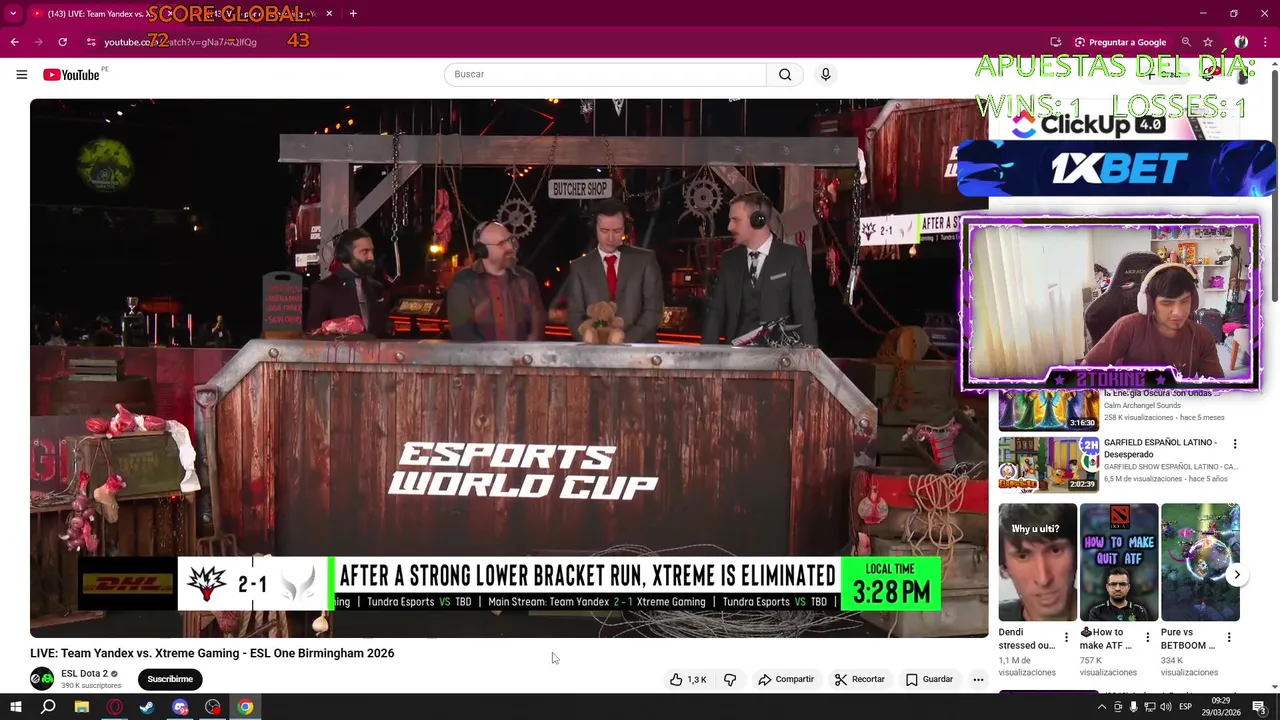The width and height of the screenshot is (1280, 720).
Task: Open the clock showing 09:29
Action: (x=1221, y=707)
